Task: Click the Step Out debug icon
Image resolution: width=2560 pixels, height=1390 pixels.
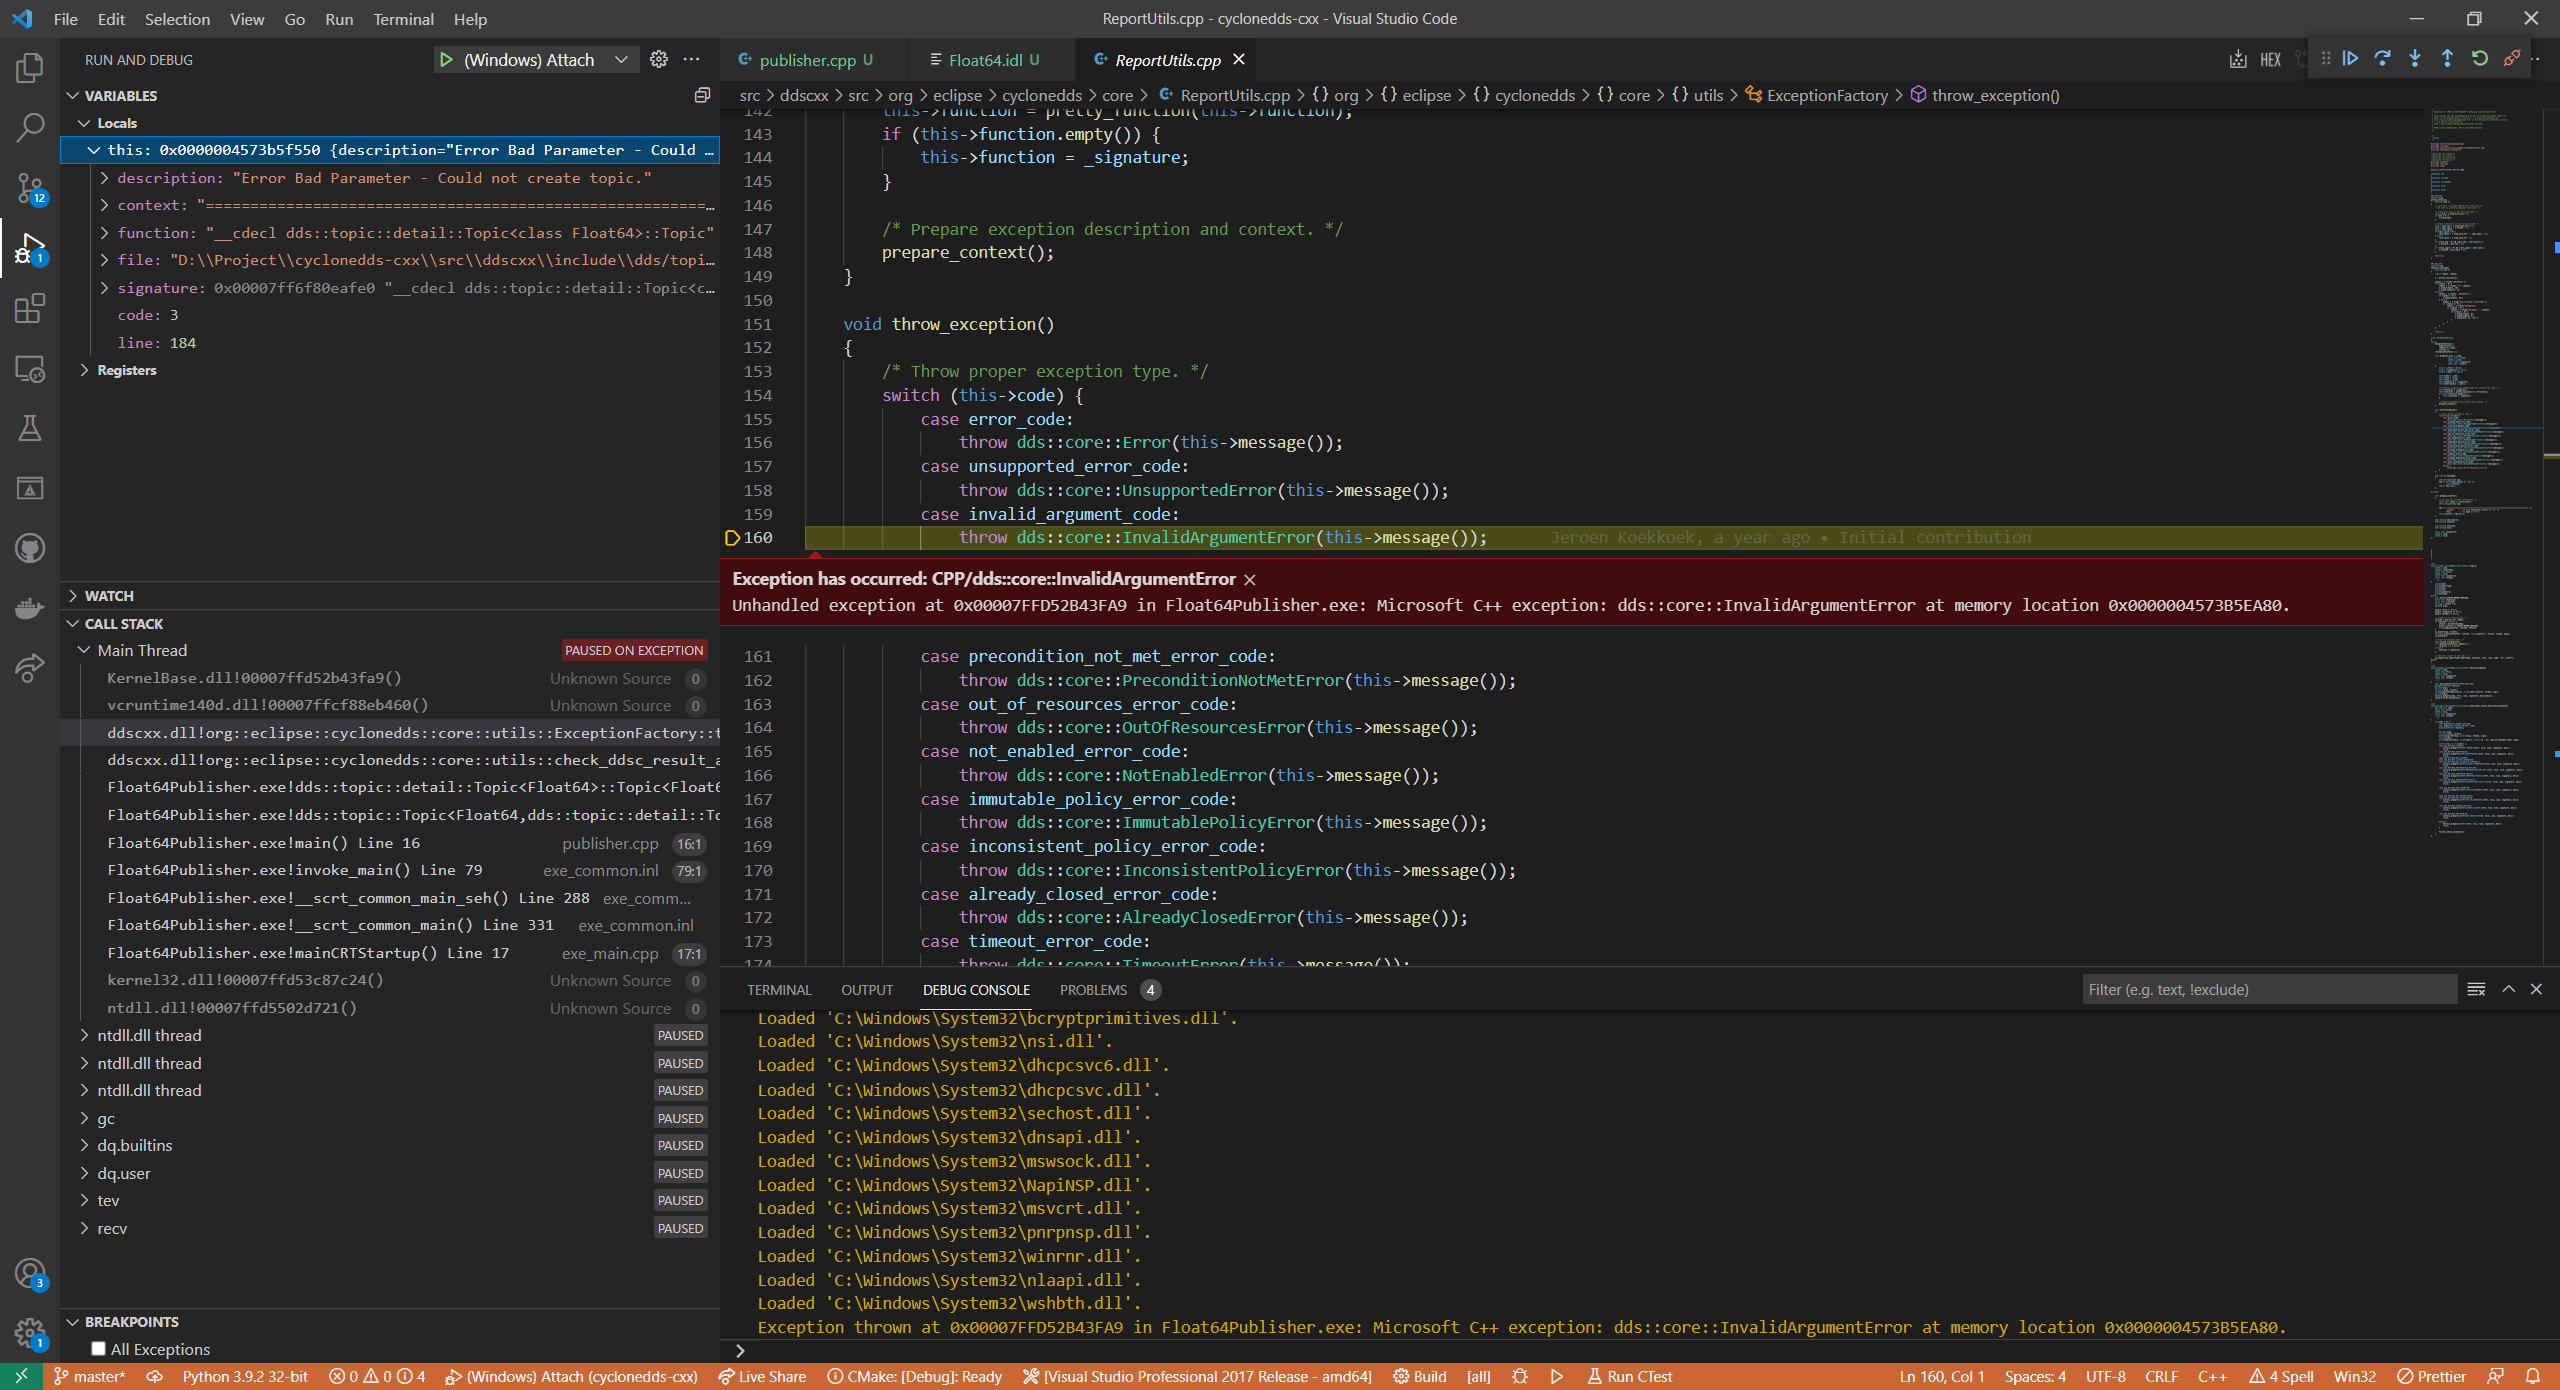Action: [x=2448, y=58]
